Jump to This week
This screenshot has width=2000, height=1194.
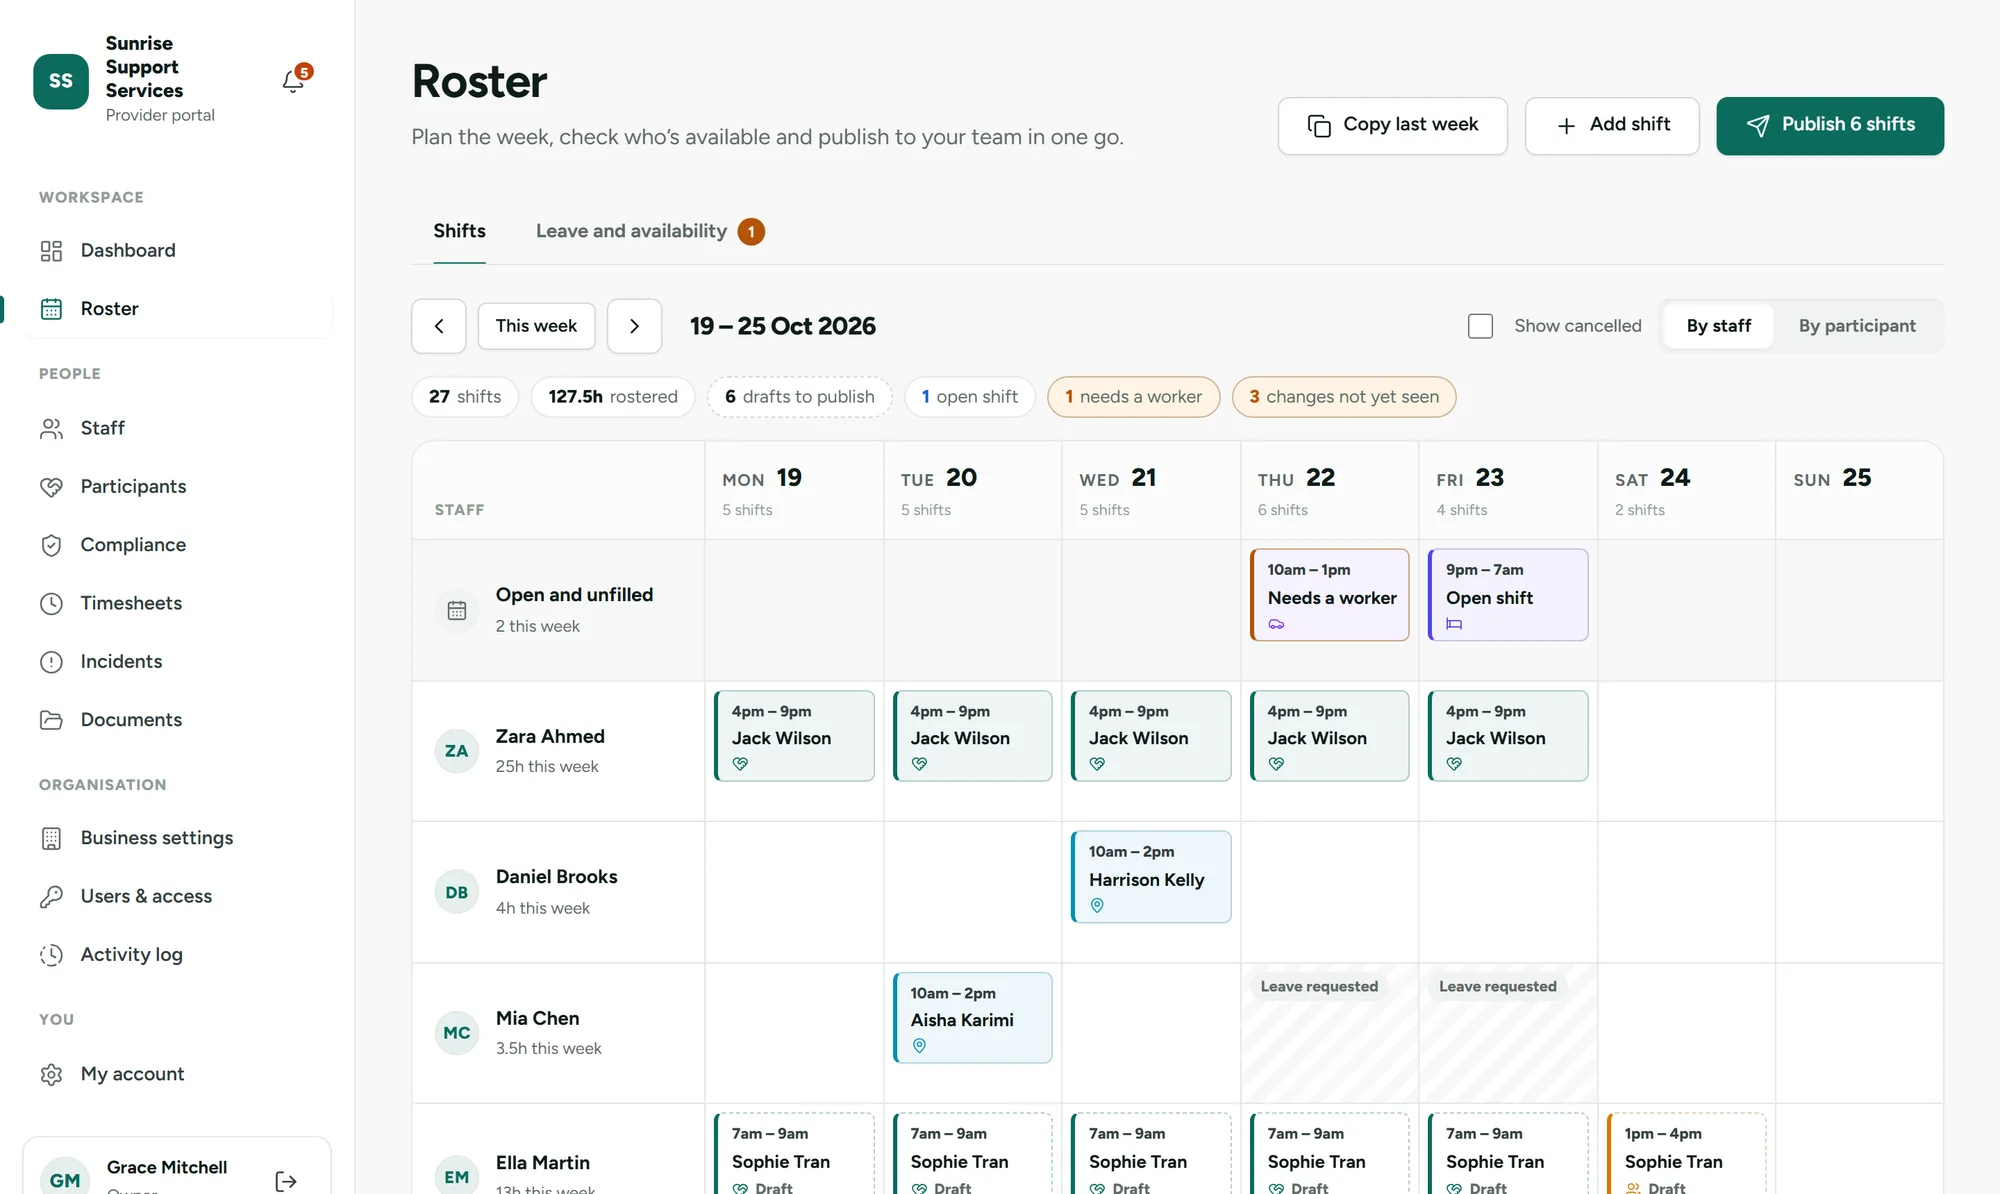tap(536, 326)
